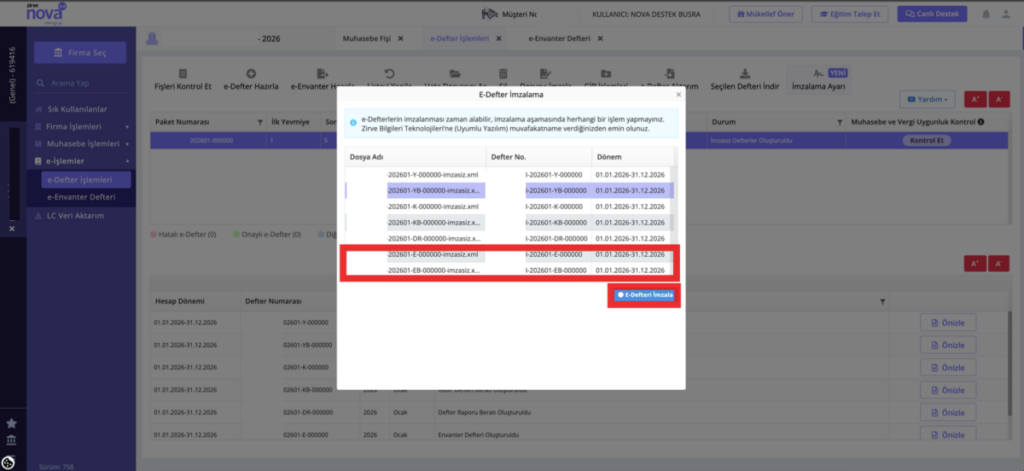
Task: Open Sık Kullanılanlar in sidebar
Action: click(77, 109)
